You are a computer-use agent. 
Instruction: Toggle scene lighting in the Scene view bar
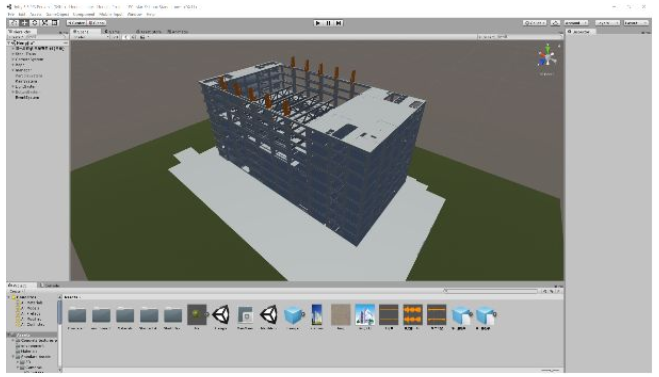click(126, 37)
